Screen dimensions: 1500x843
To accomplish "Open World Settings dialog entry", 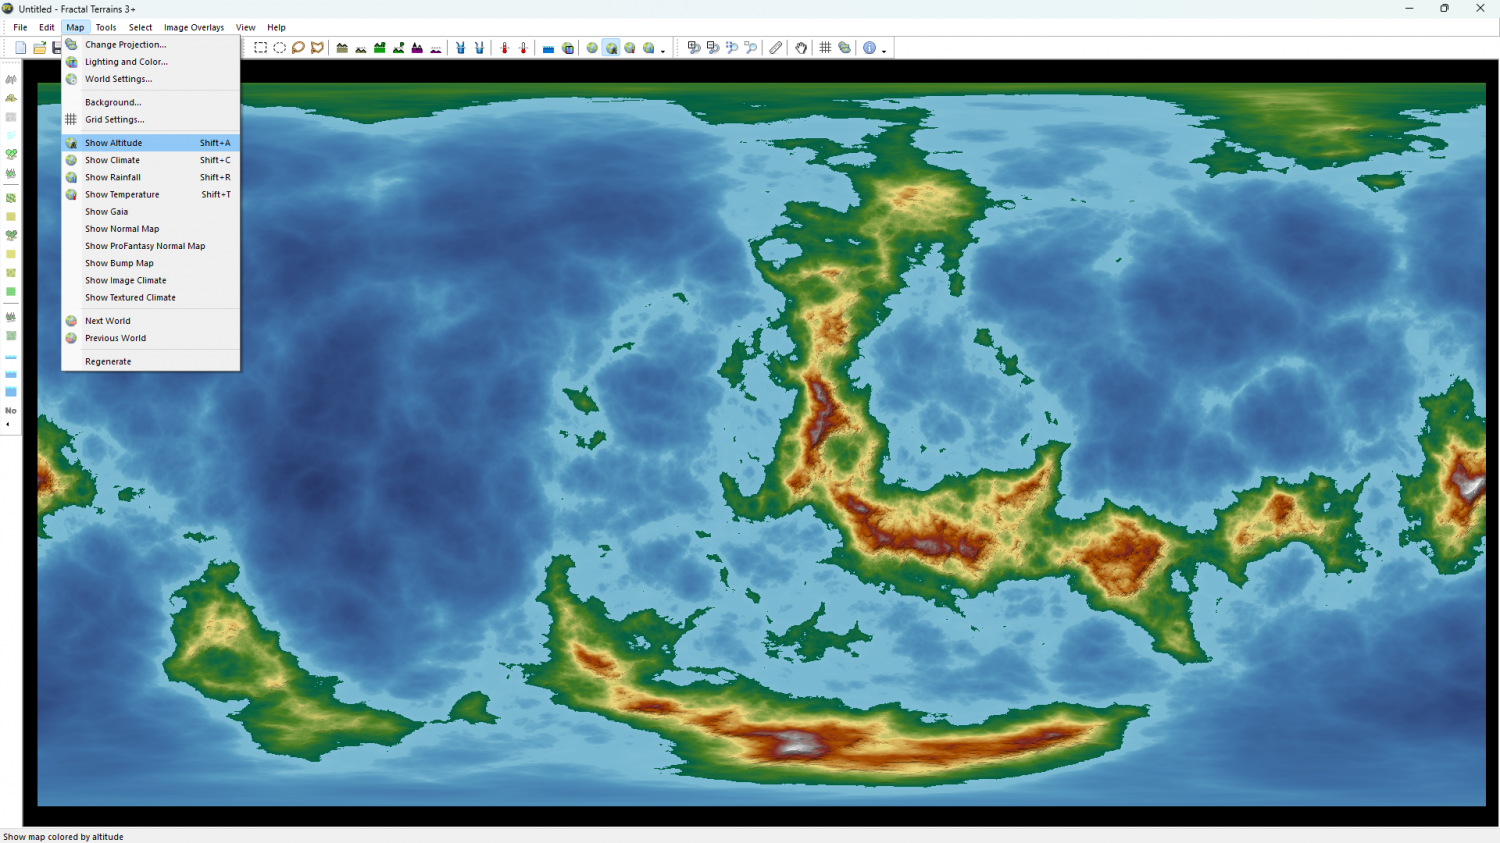I will click(118, 79).
